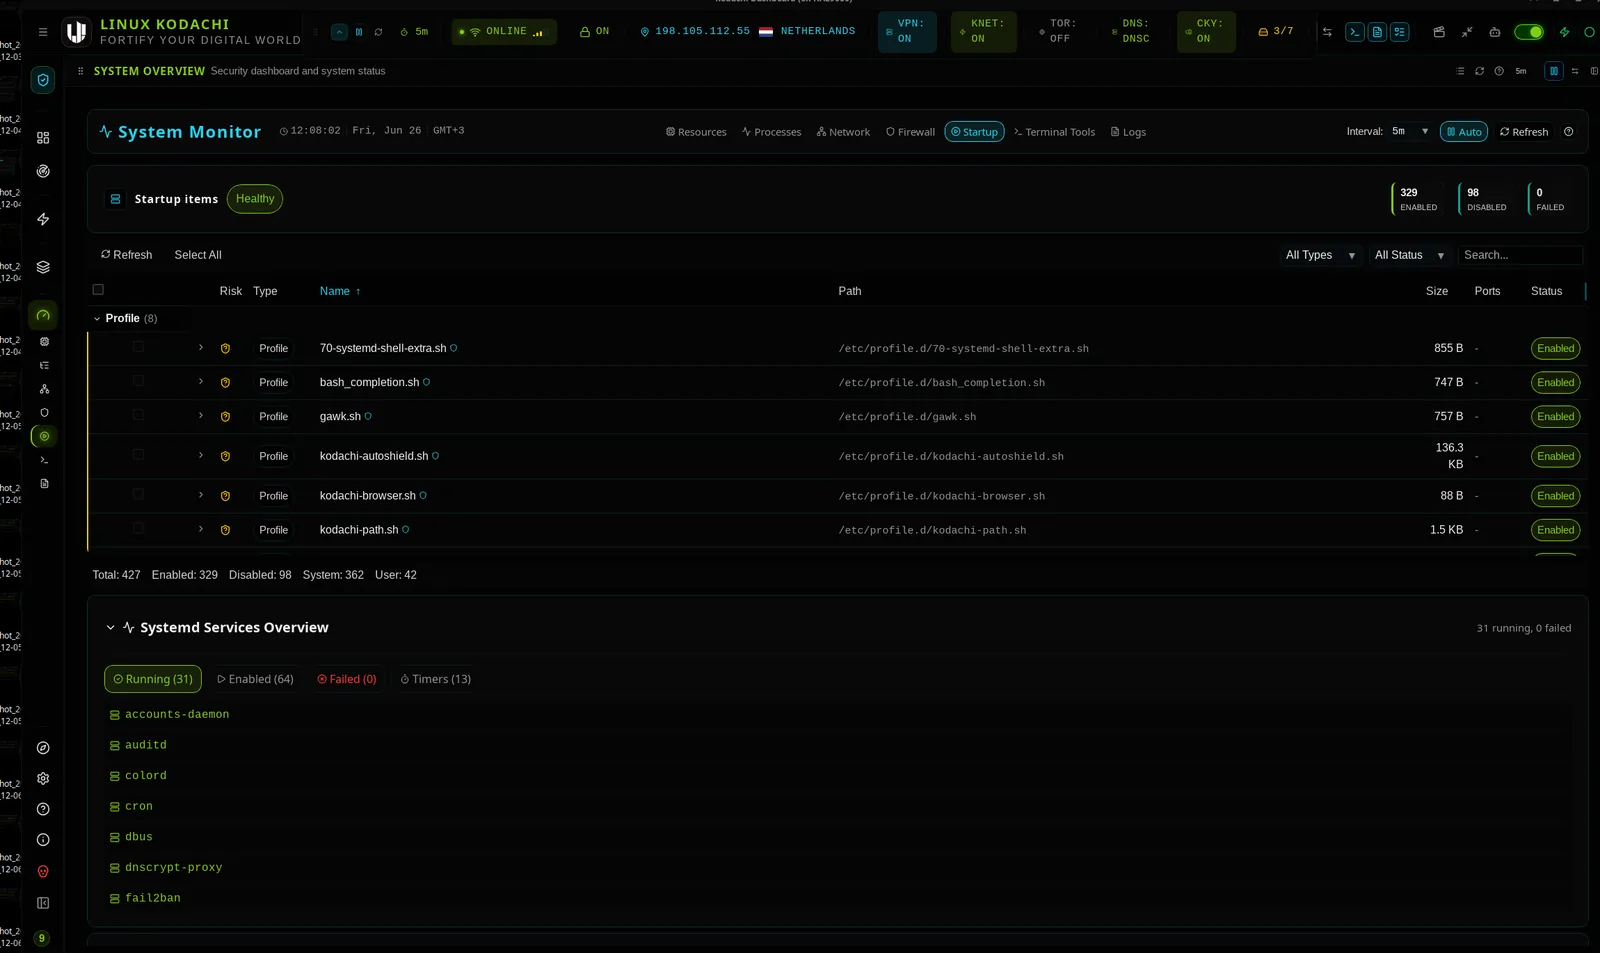
Task: Open the All Status filter dropdown
Action: pyautogui.click(x=1409, y=255)
